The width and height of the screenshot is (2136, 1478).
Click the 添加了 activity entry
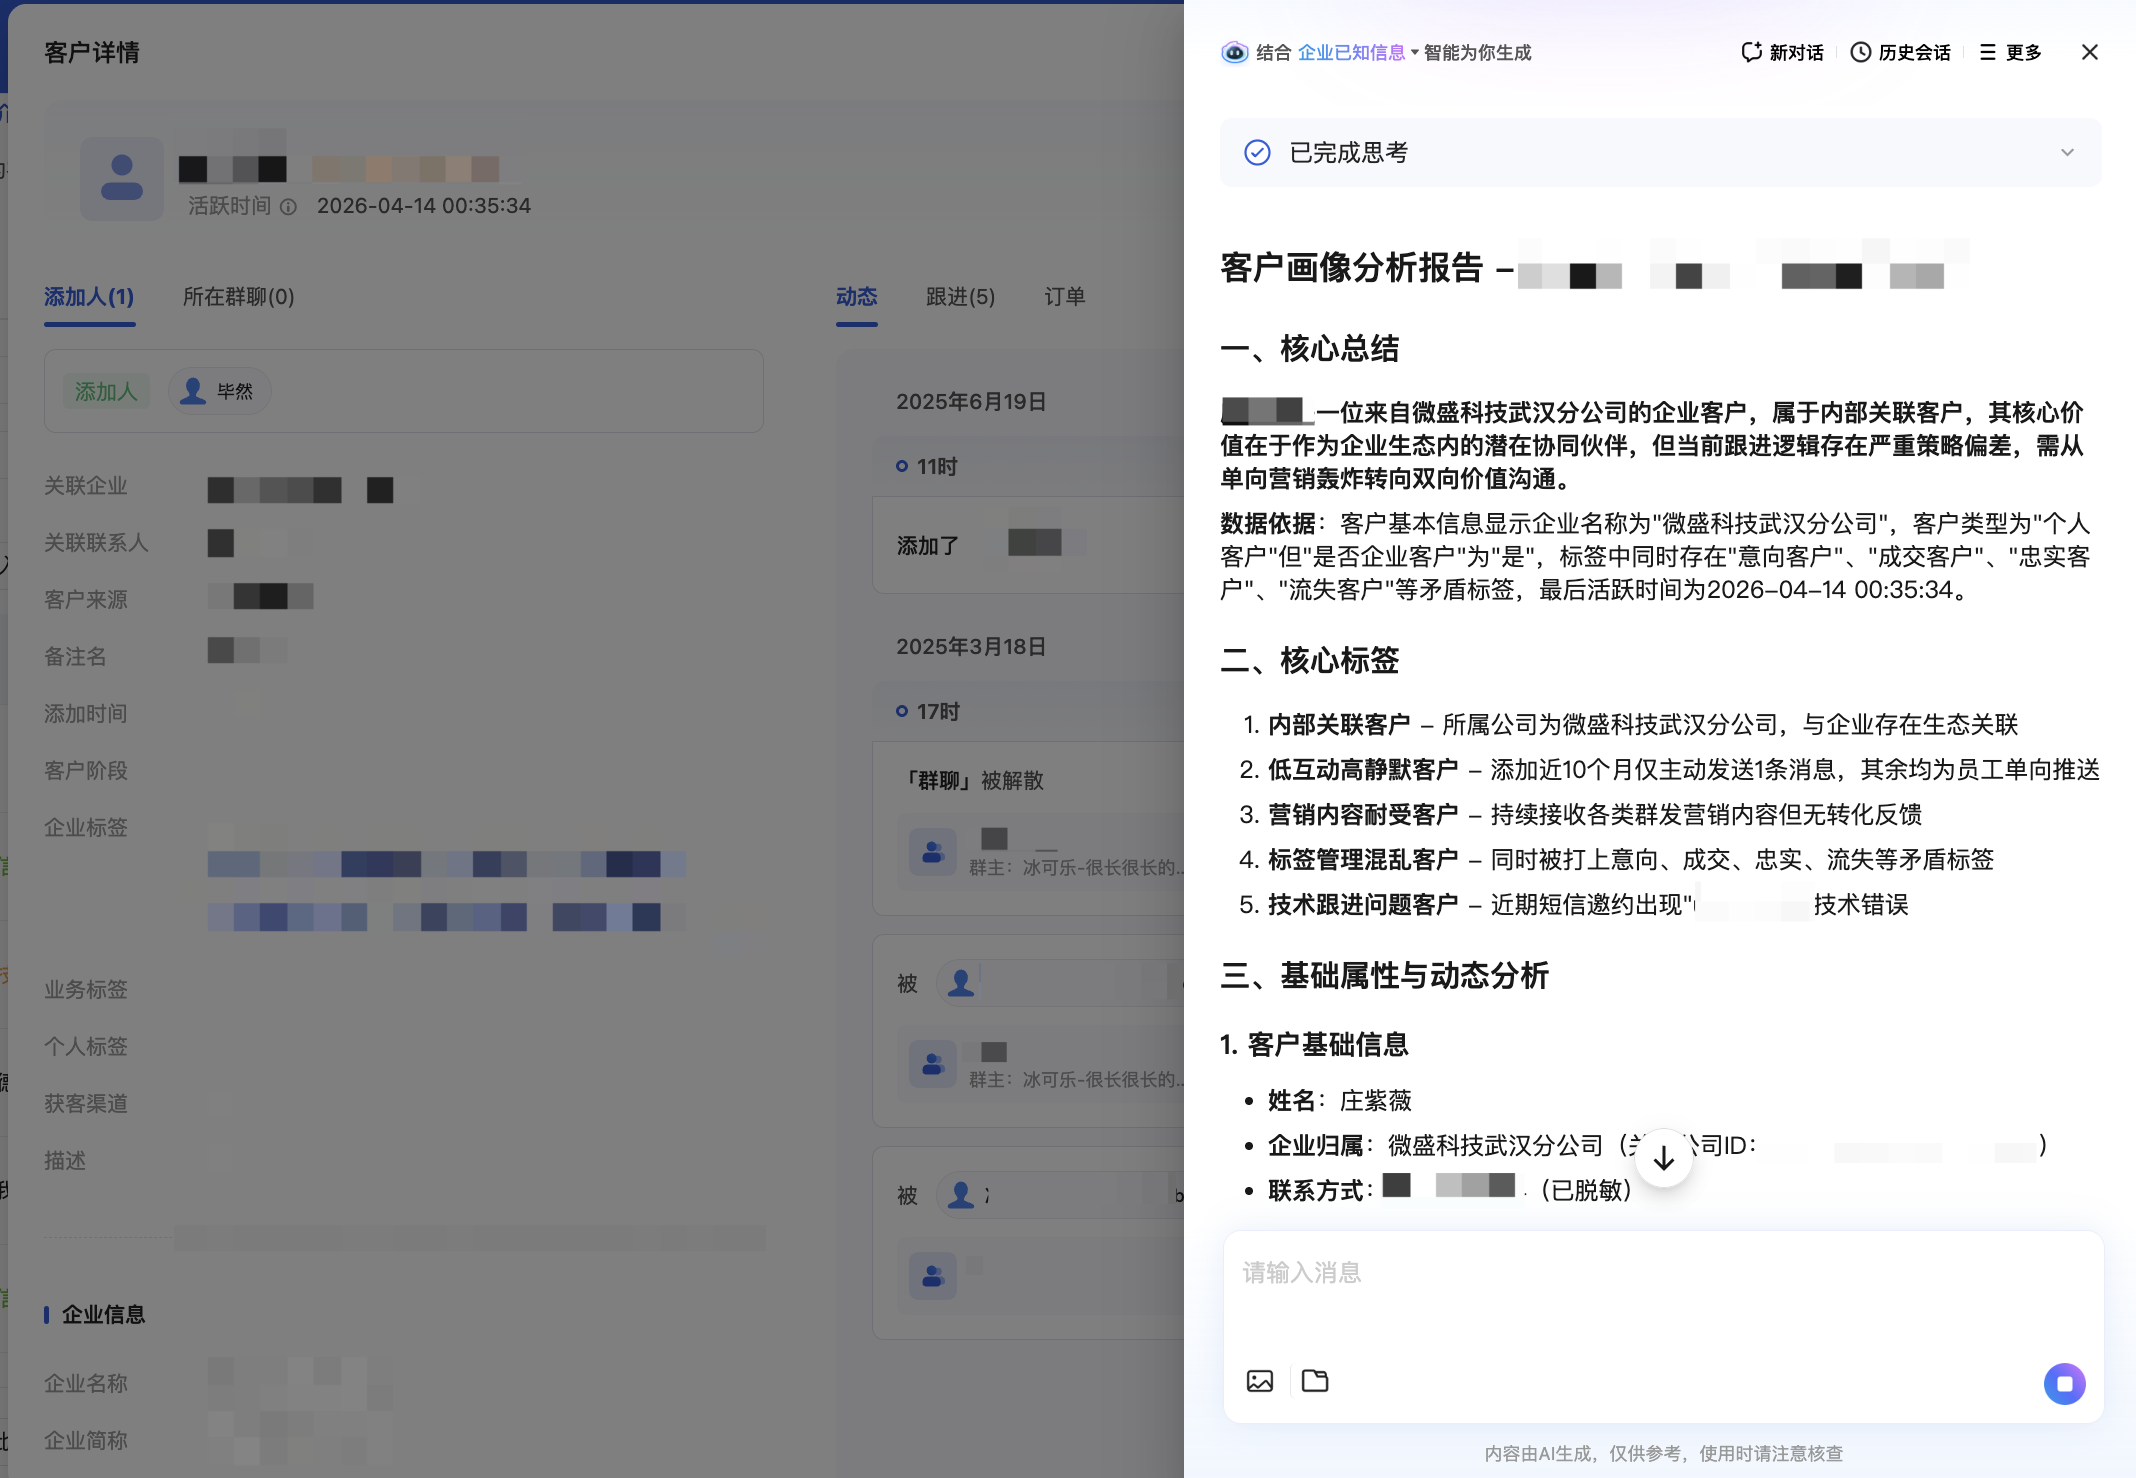click(1030, 545)
